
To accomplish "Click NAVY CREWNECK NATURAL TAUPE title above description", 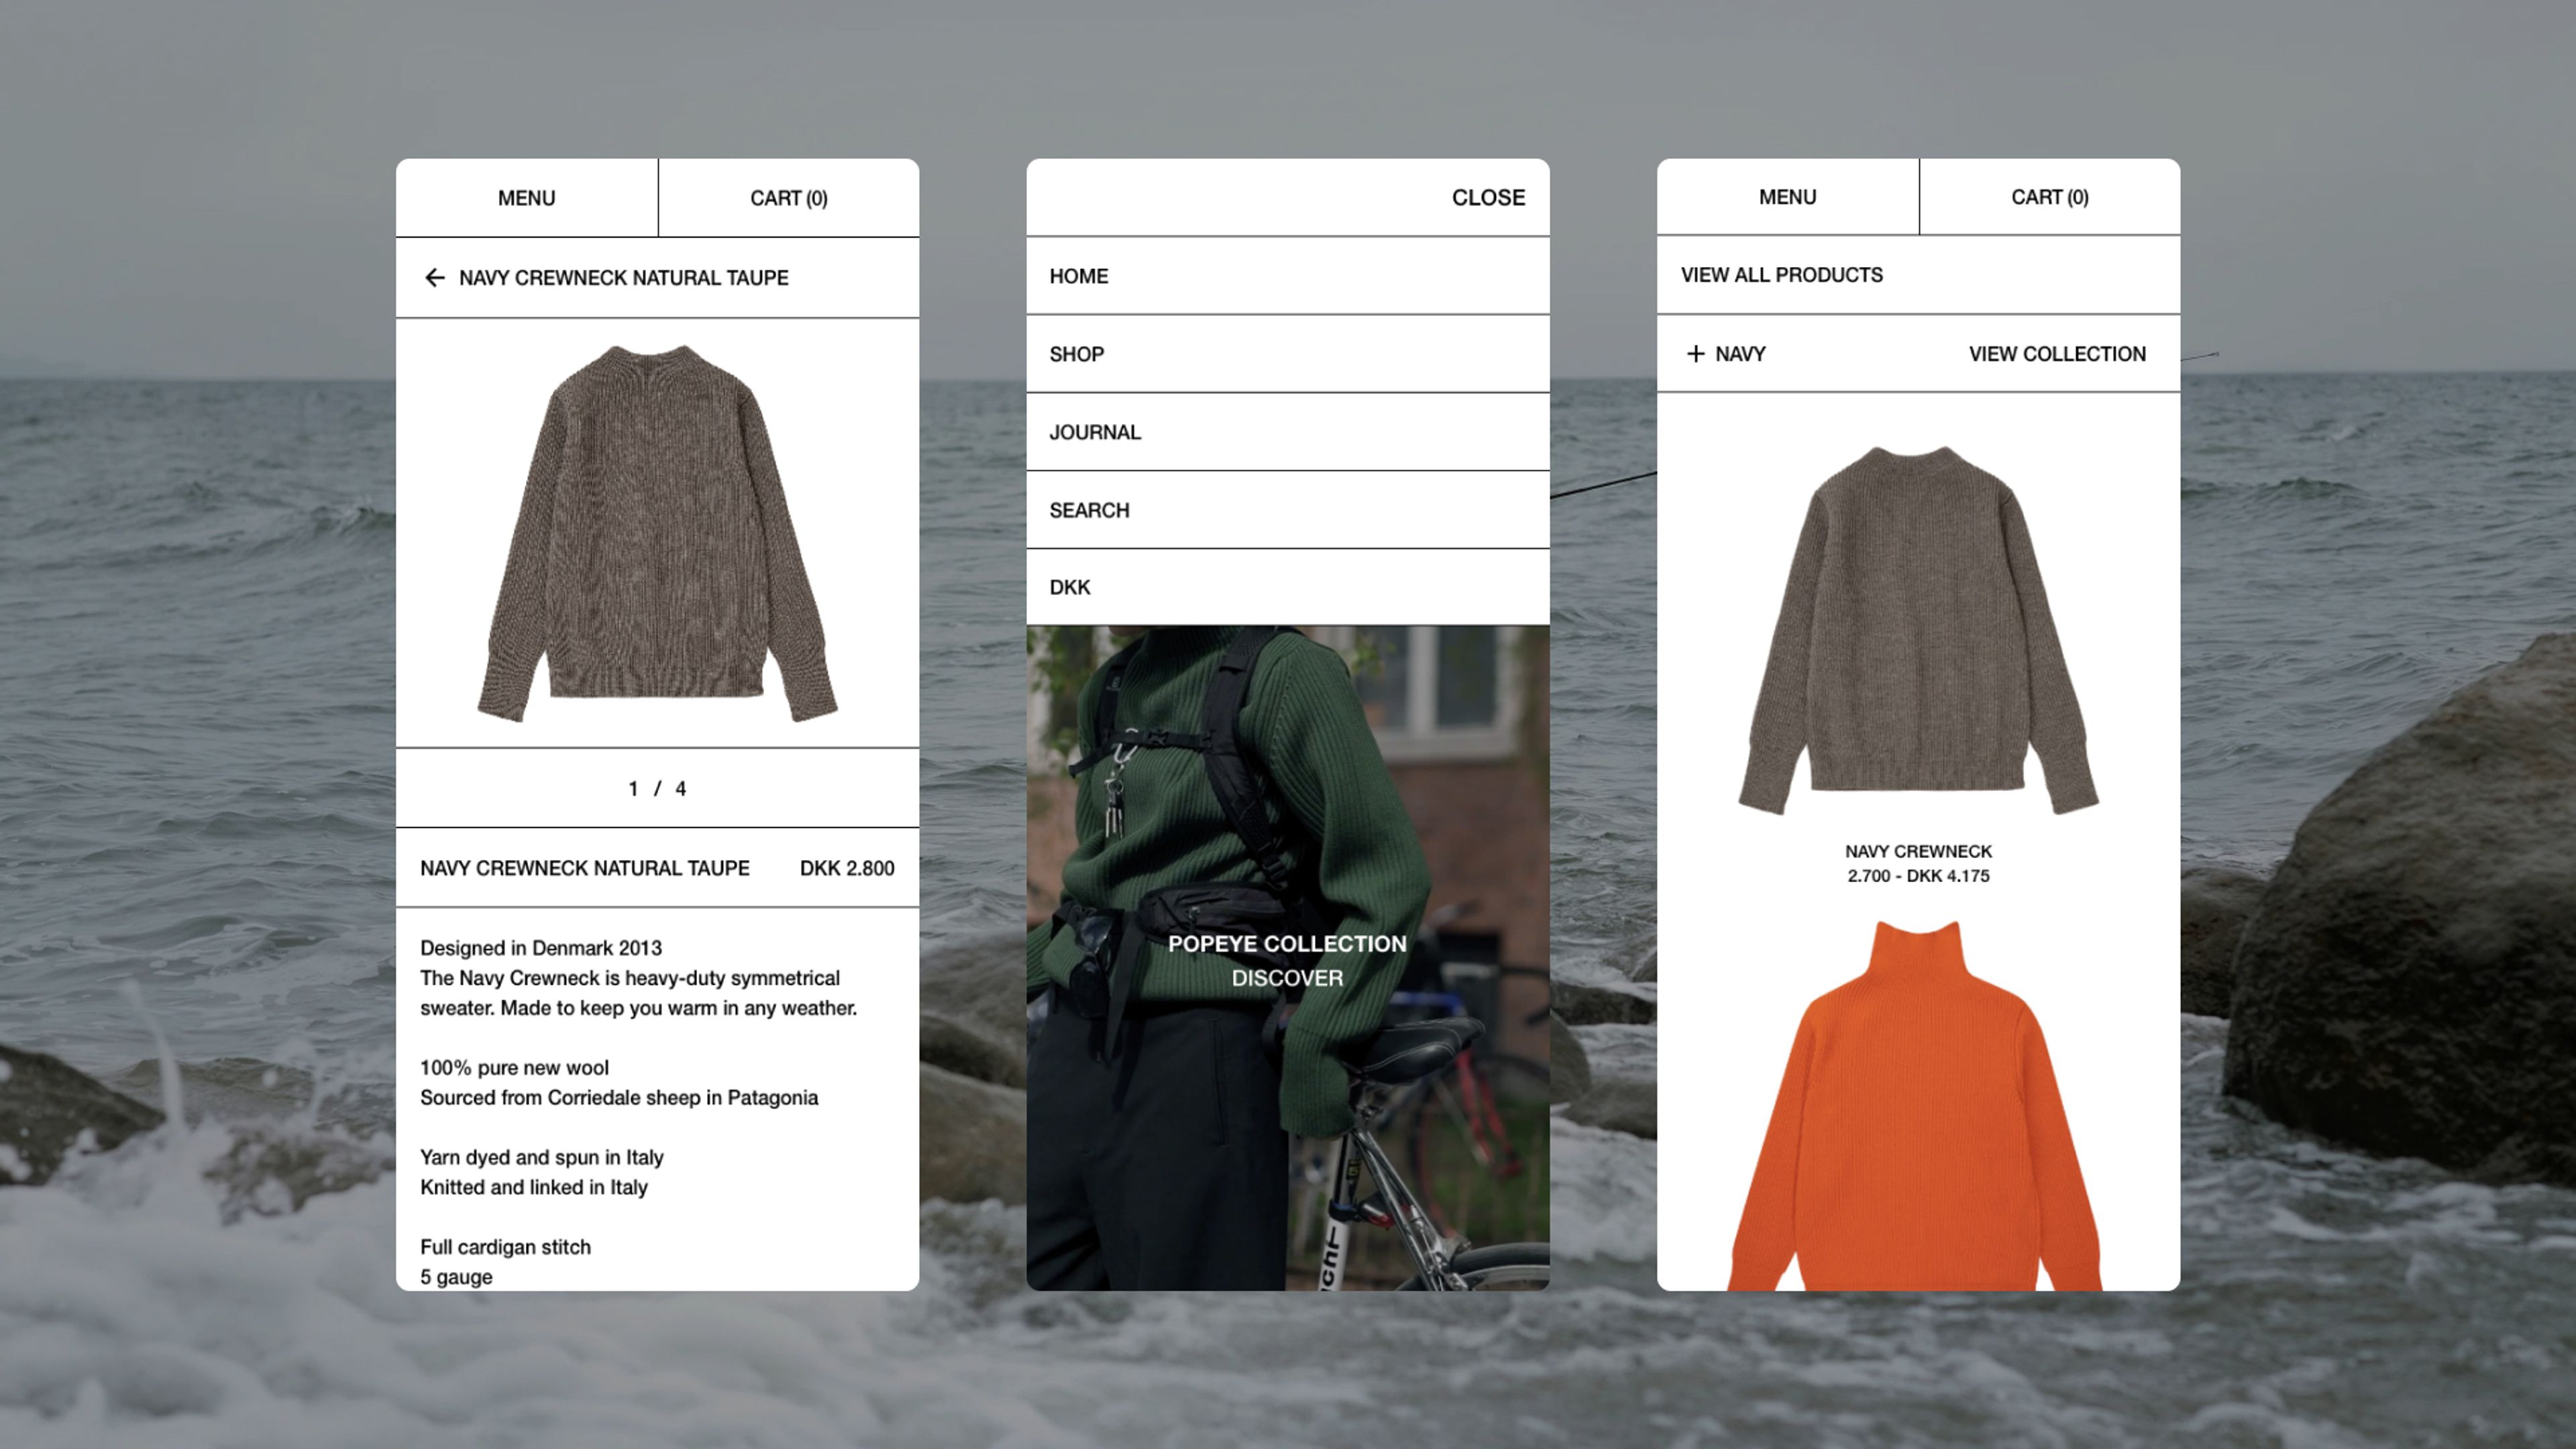I will (x=584, y=868).
